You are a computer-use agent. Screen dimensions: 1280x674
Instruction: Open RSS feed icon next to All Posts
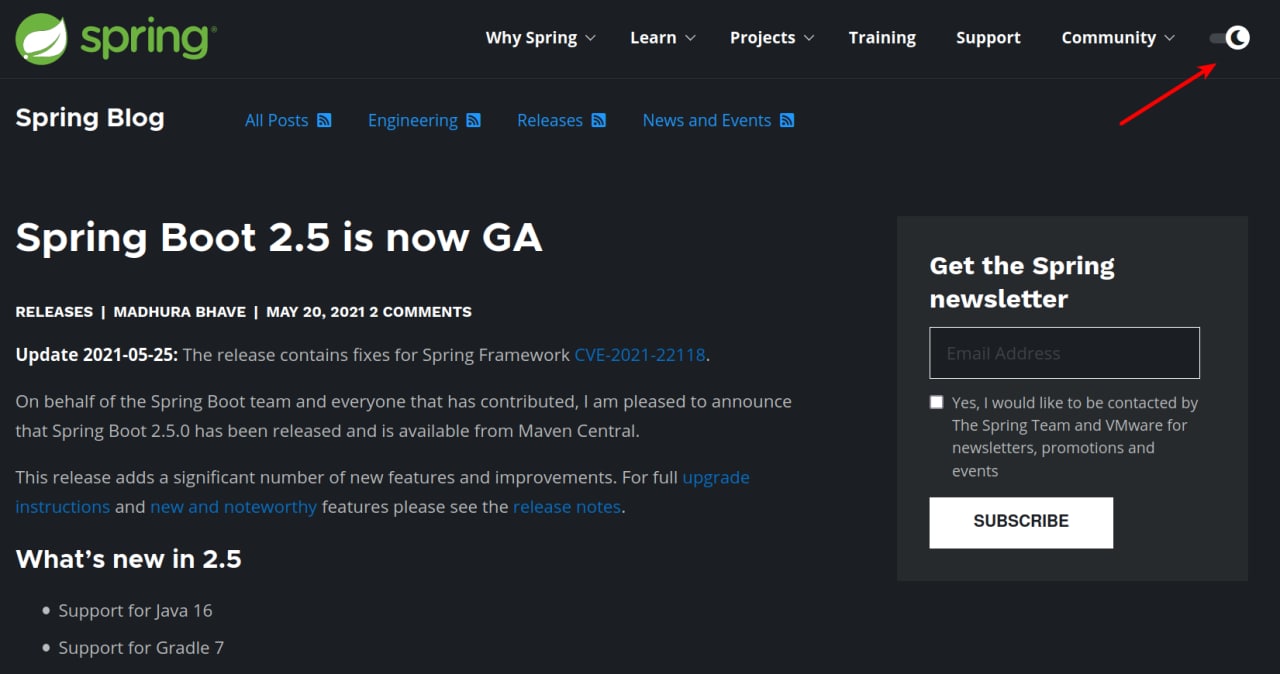pos(324,120)
